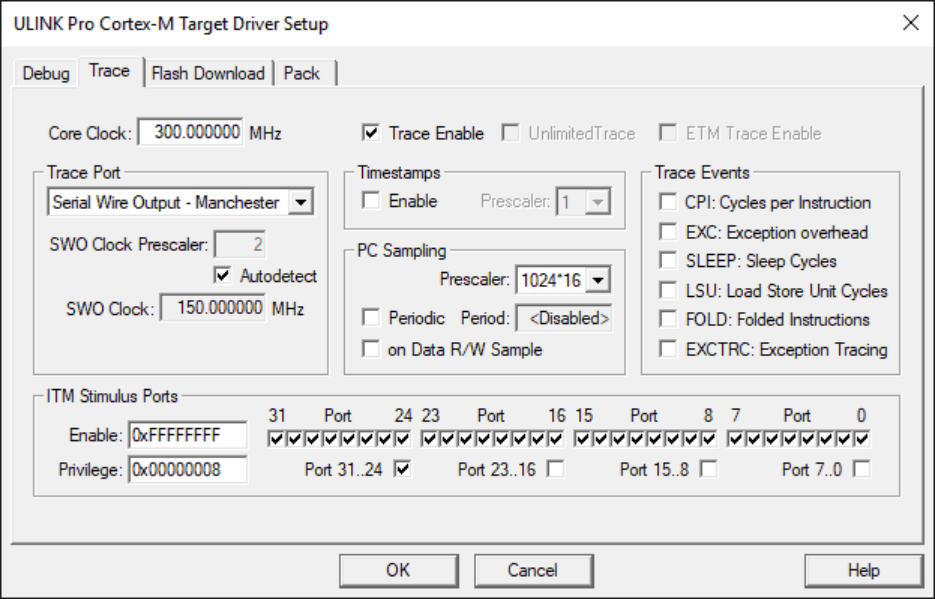This screenshot has height=599, width=935.
Task: Uncheck ITM stimulus port 15 checkbox
Action: point(583,439)
